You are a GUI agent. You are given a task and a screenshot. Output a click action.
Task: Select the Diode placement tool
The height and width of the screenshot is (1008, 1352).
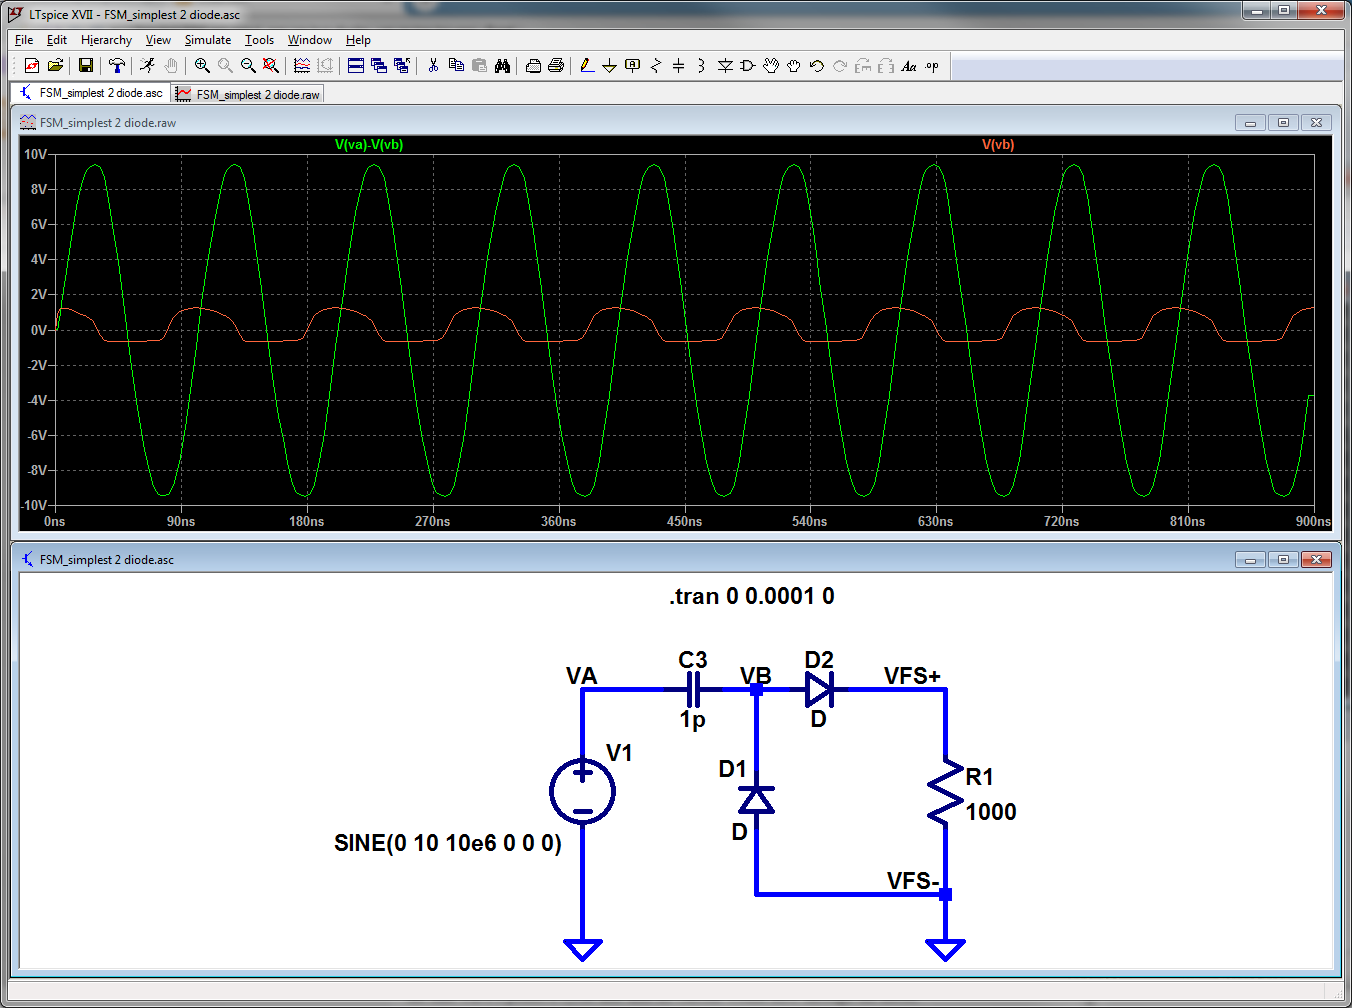coord(723,65)
